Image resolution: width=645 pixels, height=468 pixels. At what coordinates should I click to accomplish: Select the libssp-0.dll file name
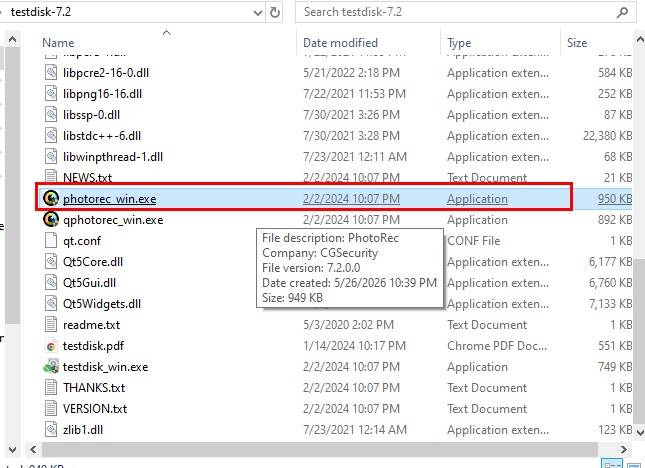(91, 115)
